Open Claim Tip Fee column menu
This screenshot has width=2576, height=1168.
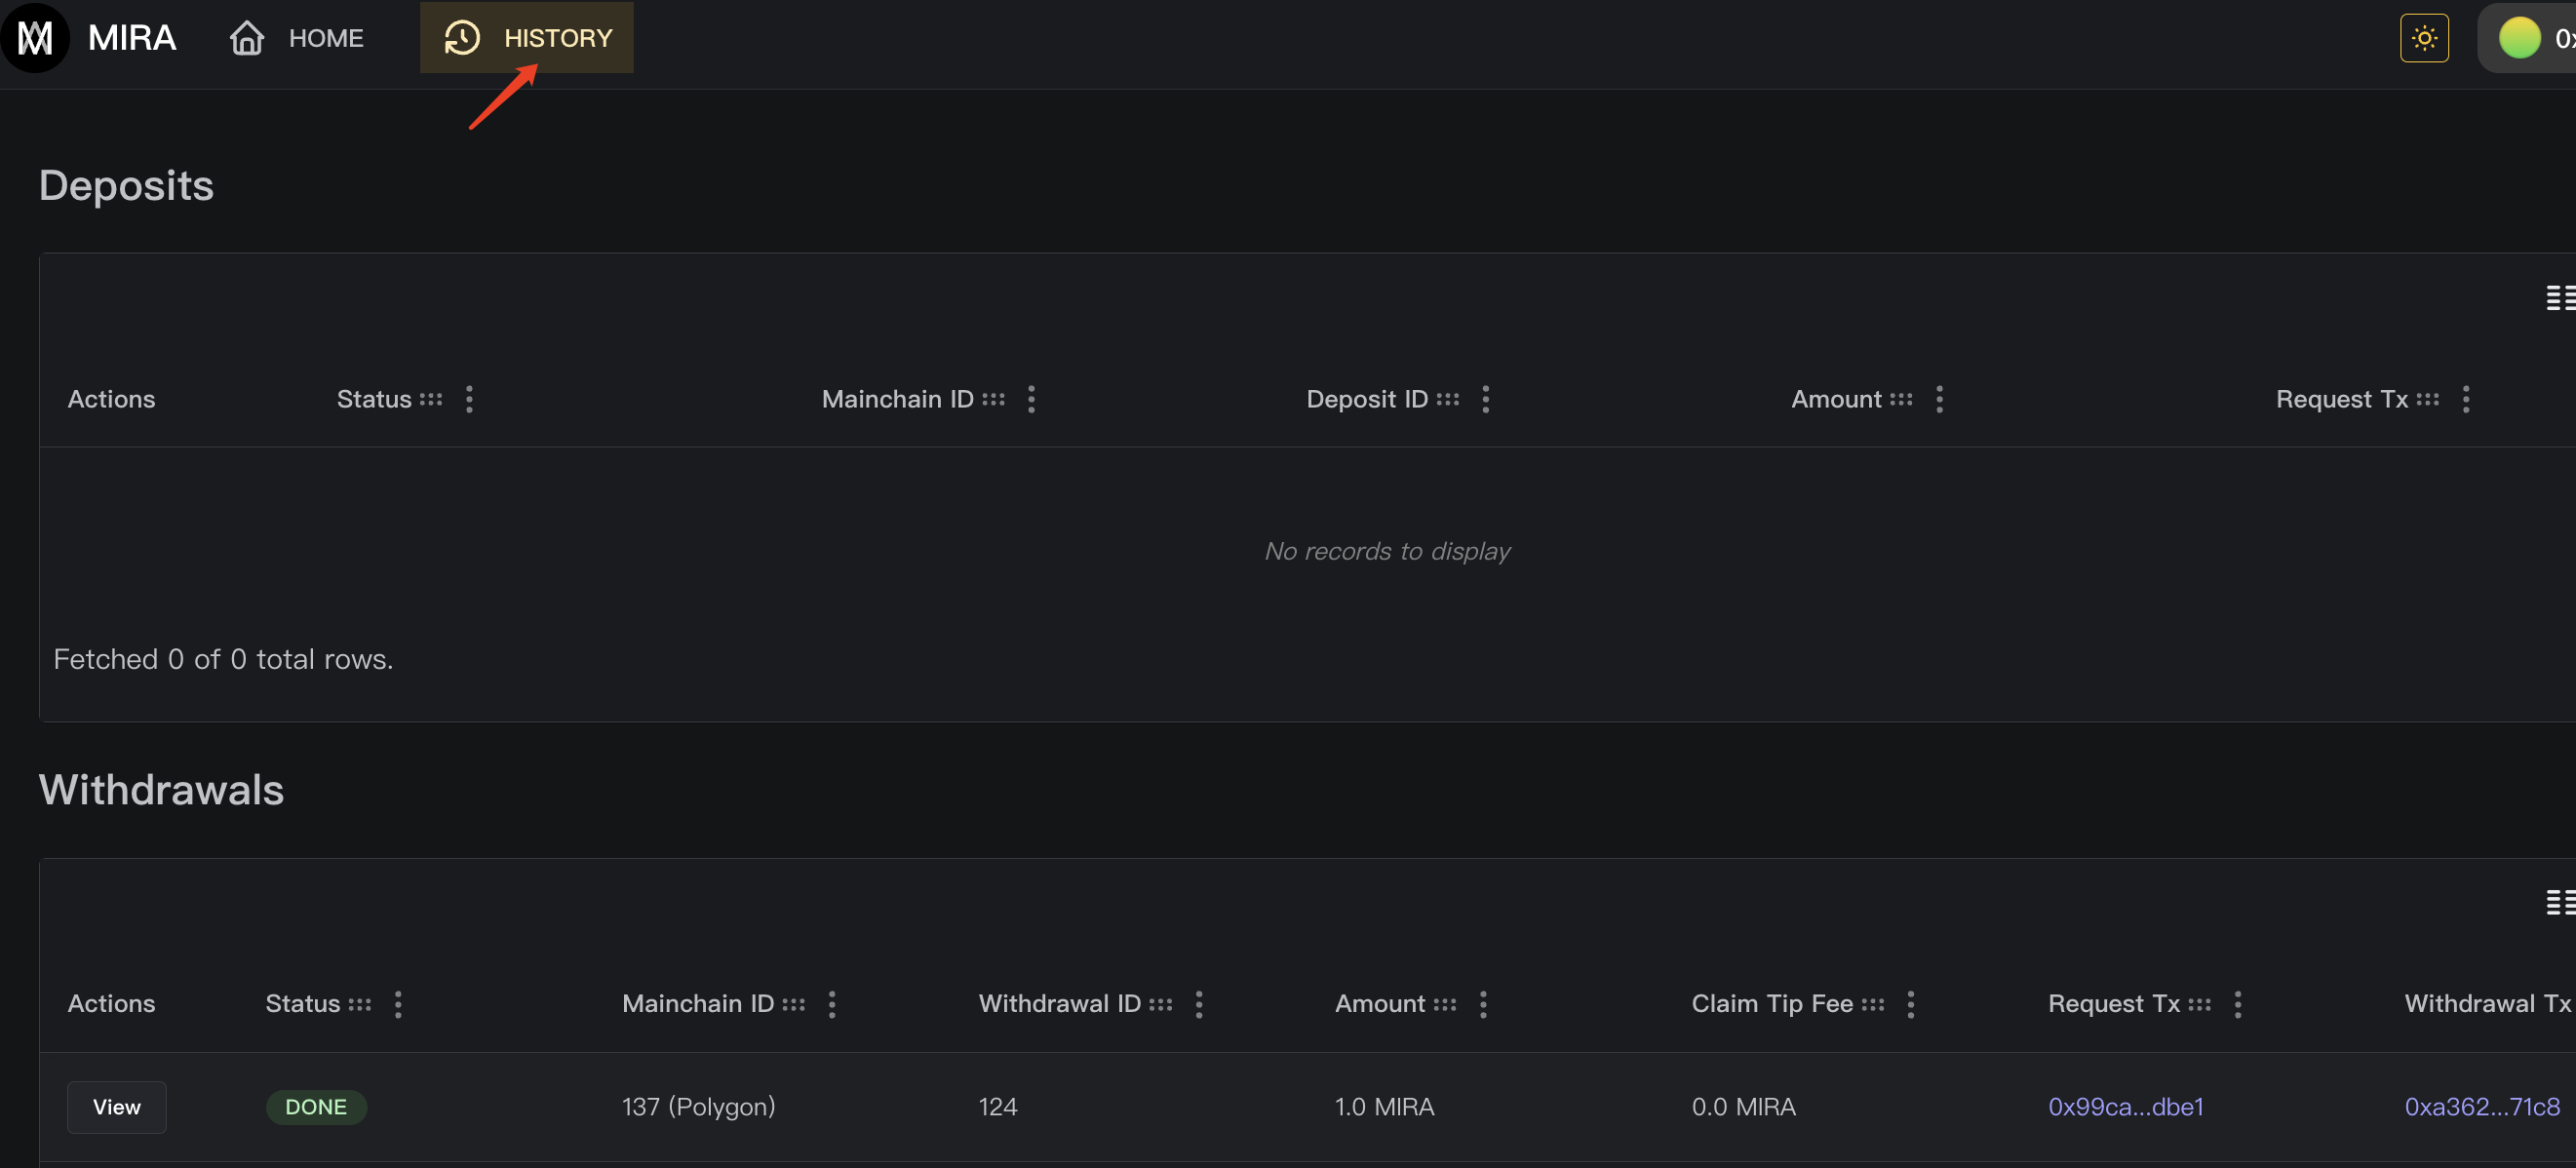pos(1910,1004)
